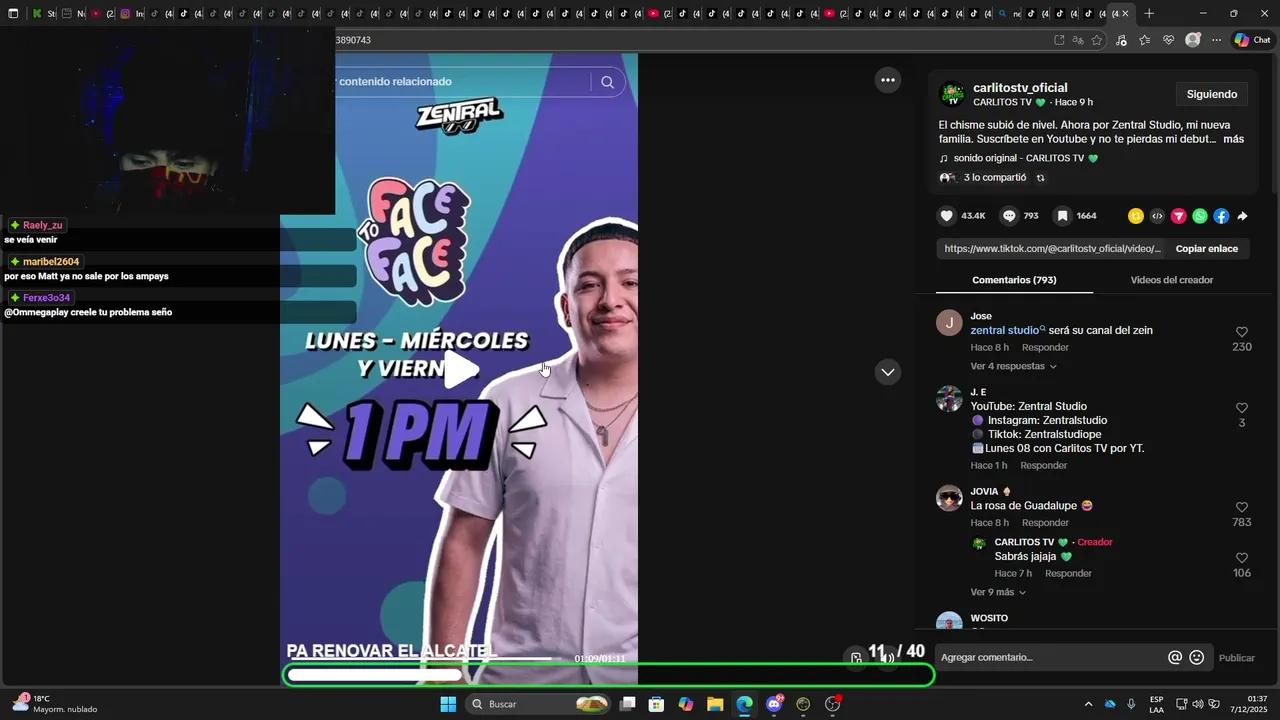Mute video with the speaker volume icon
Image resolution: width=1280 pixels, height=720 pixels.
(888, 658)
